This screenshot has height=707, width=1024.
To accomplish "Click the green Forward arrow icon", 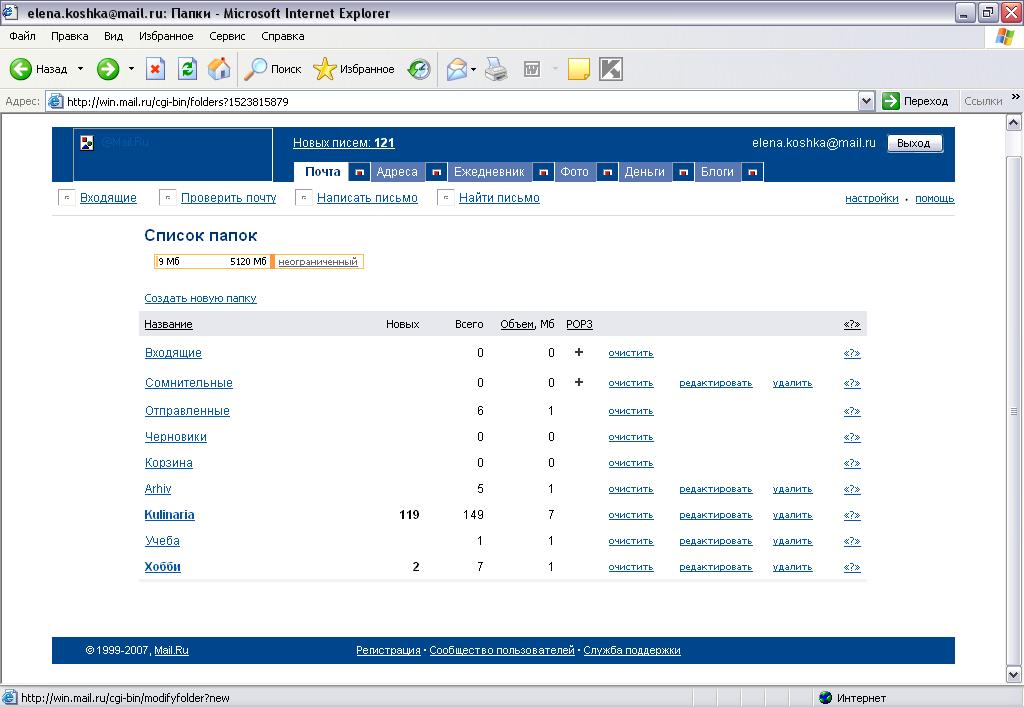I will point(108,69).
